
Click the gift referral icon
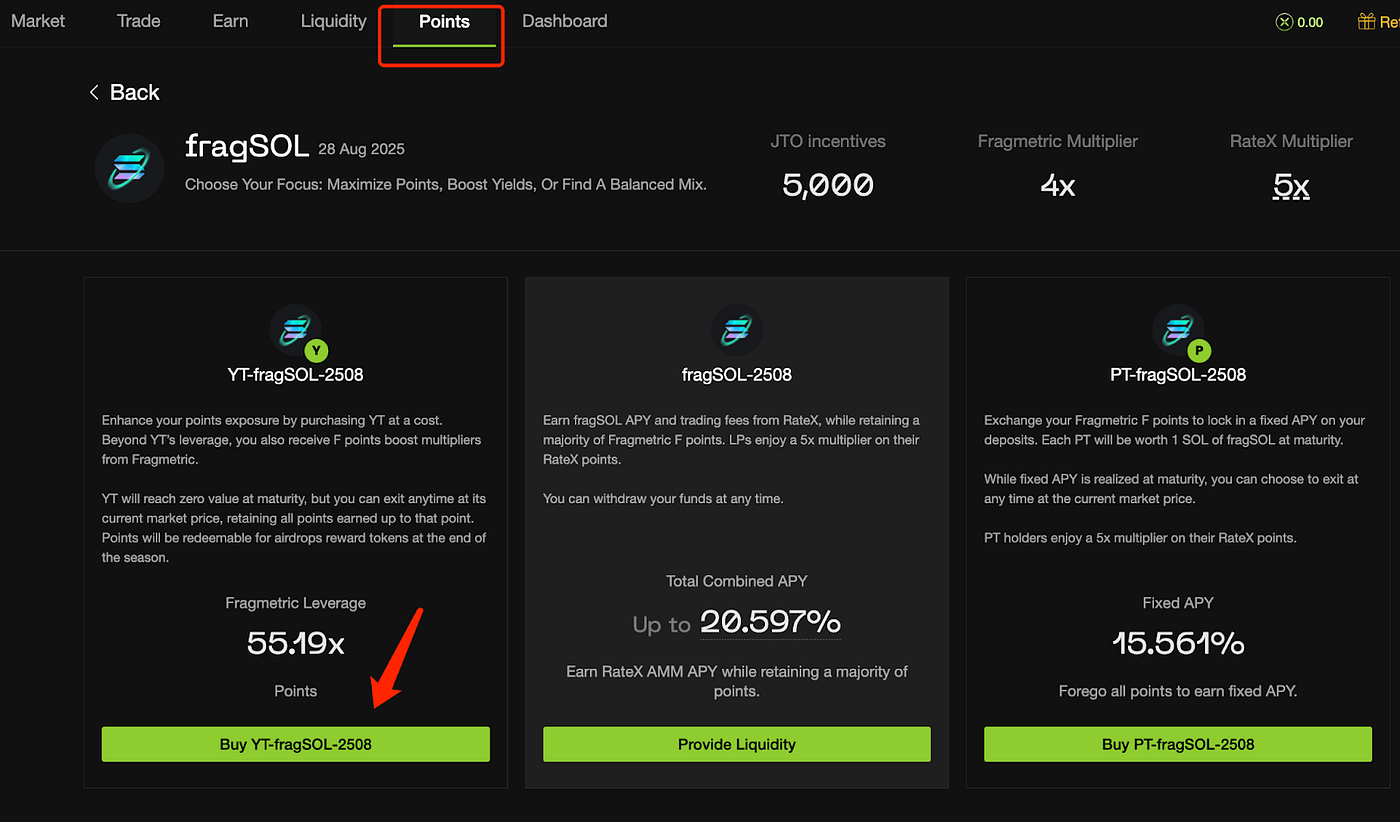coord(1366,21)
